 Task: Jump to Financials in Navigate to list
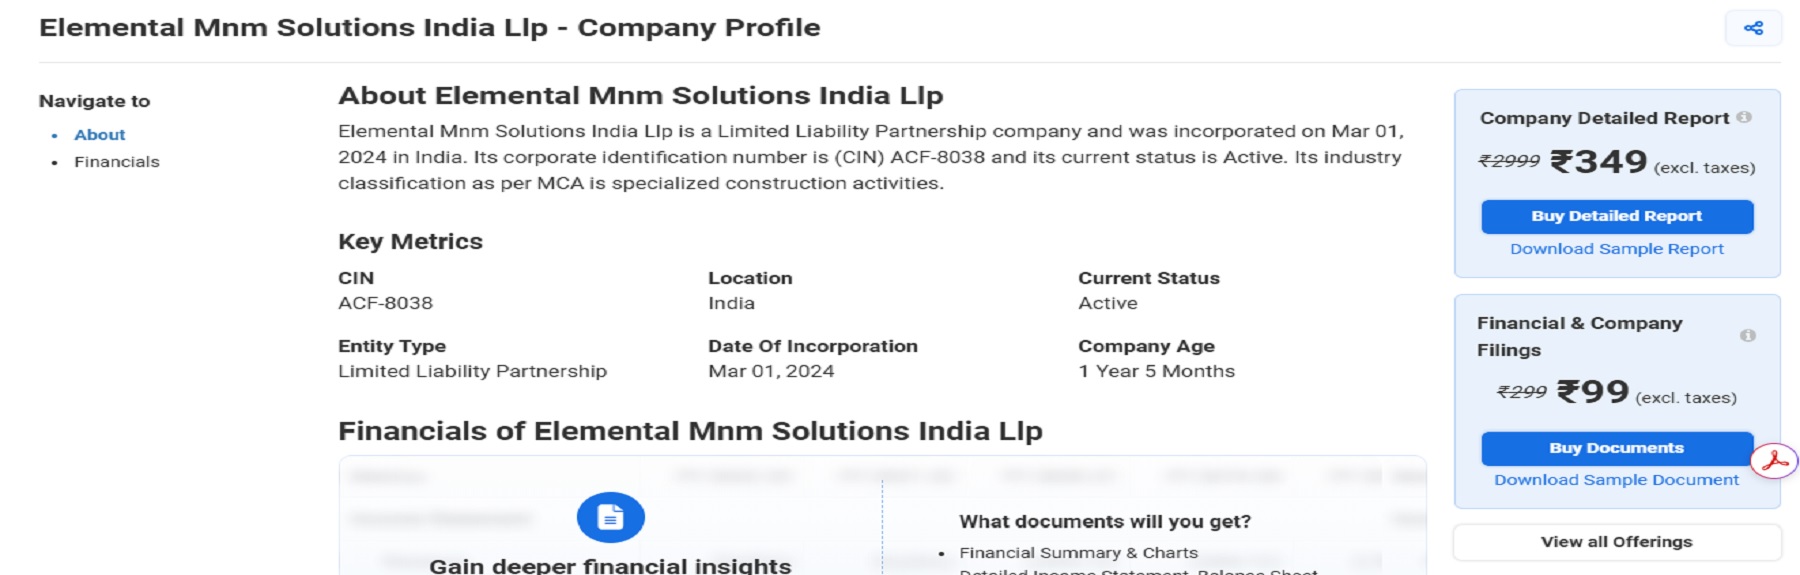point(117,162)
